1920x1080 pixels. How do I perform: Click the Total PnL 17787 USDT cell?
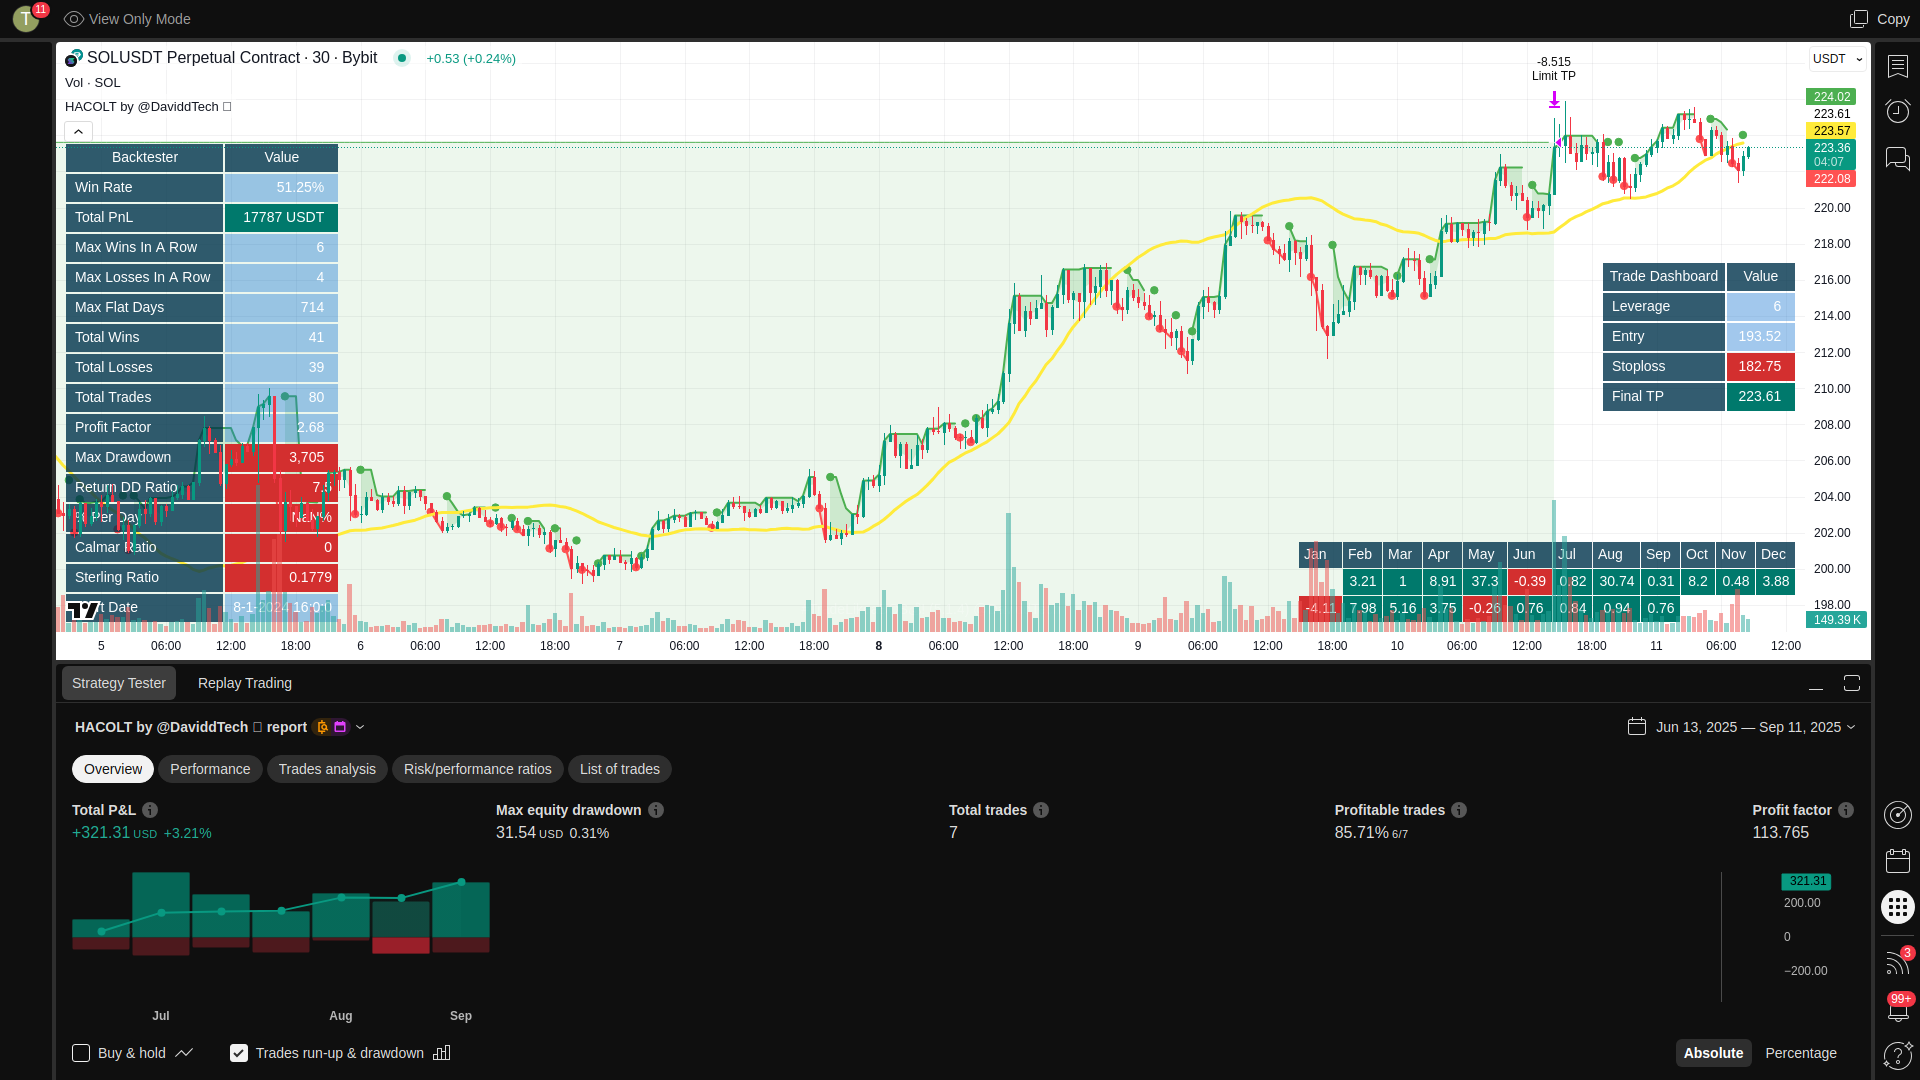(281, 217)
